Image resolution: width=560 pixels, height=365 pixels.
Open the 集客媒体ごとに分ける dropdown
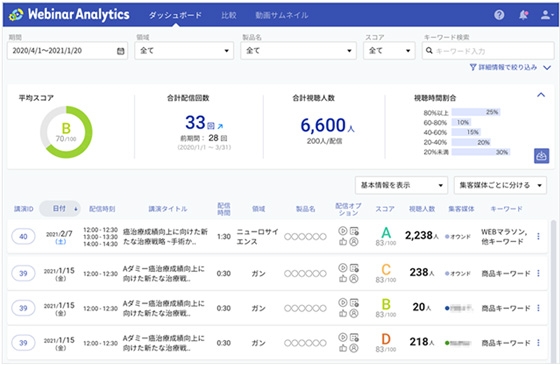[x=500, y=185]
